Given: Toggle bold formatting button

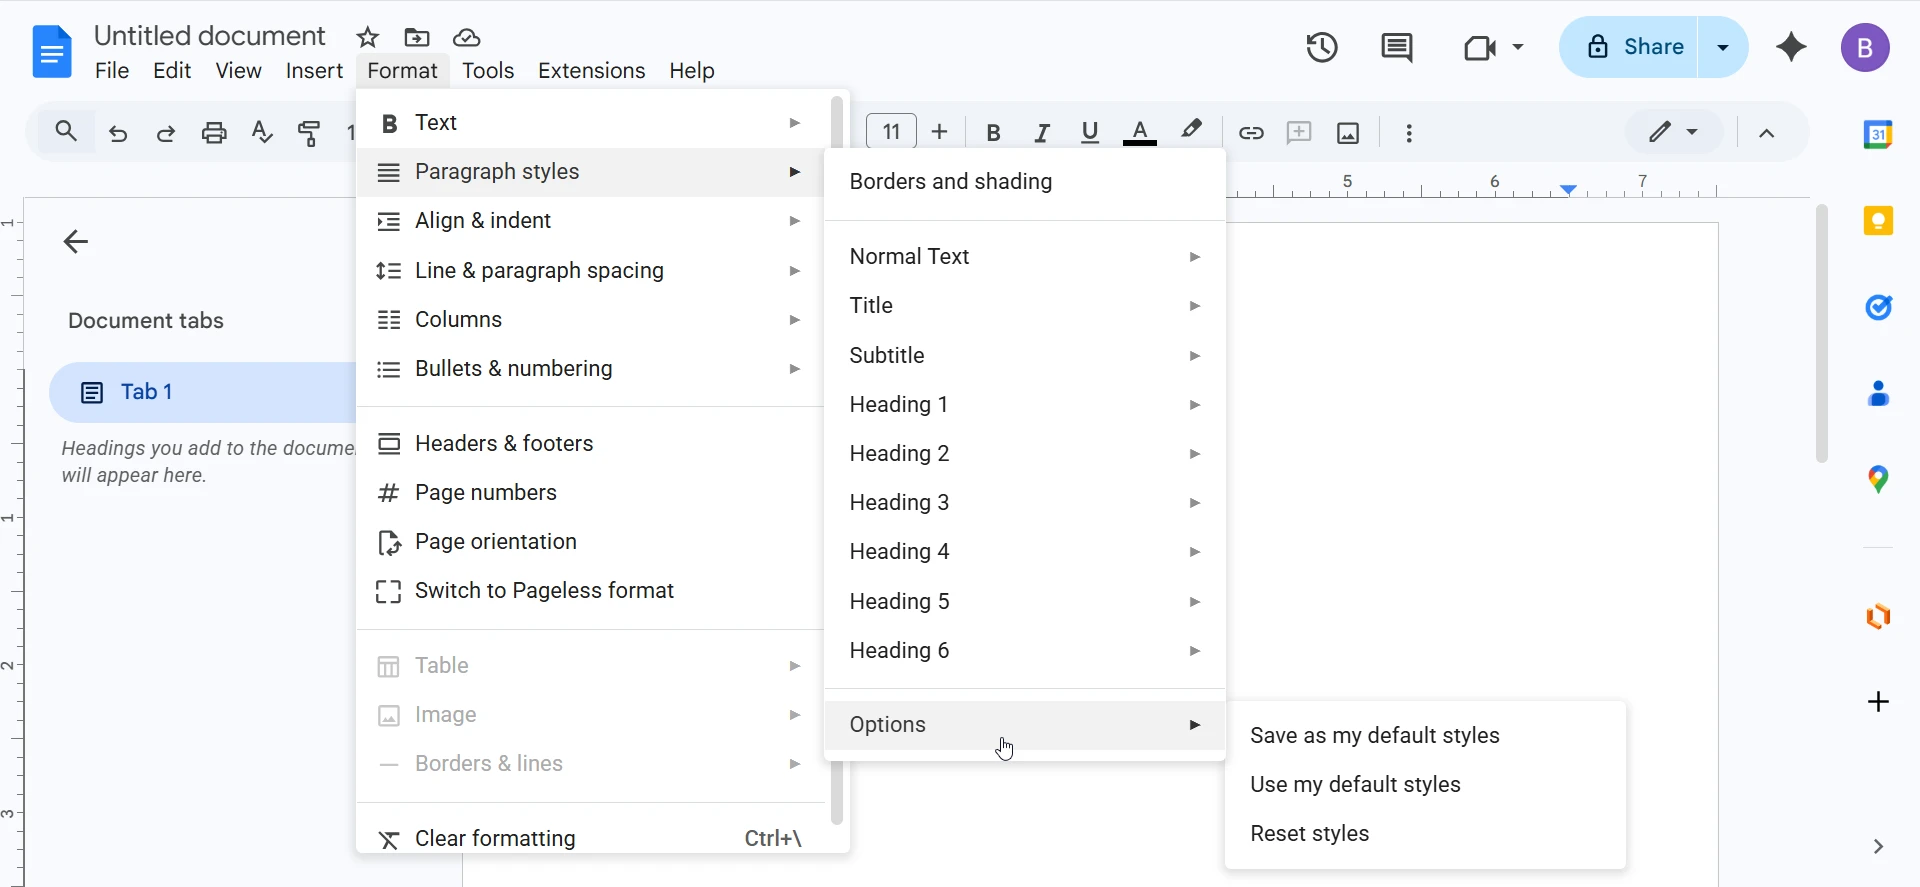Looking at the screenshot, I should 993,133.
